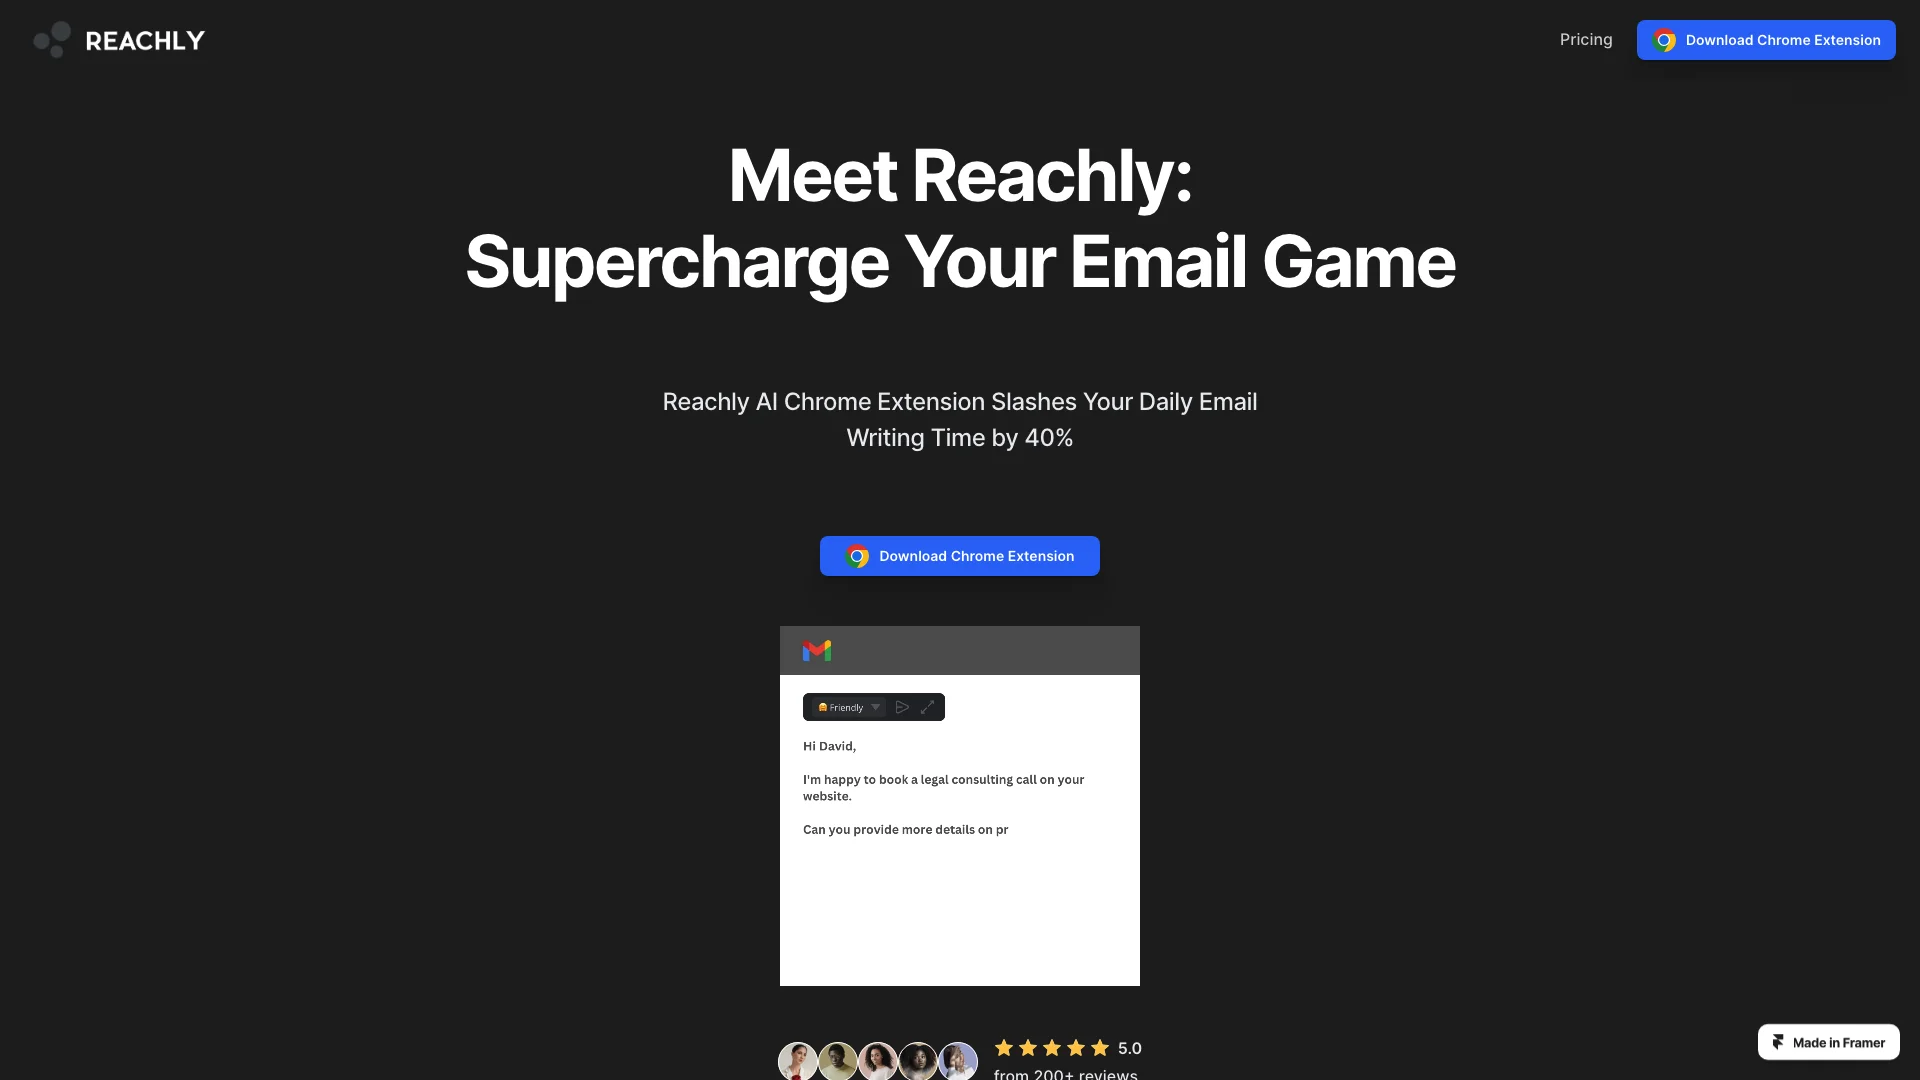
Task: Click the Gmail 'M' icon in preview
Action: click(816, 650)
